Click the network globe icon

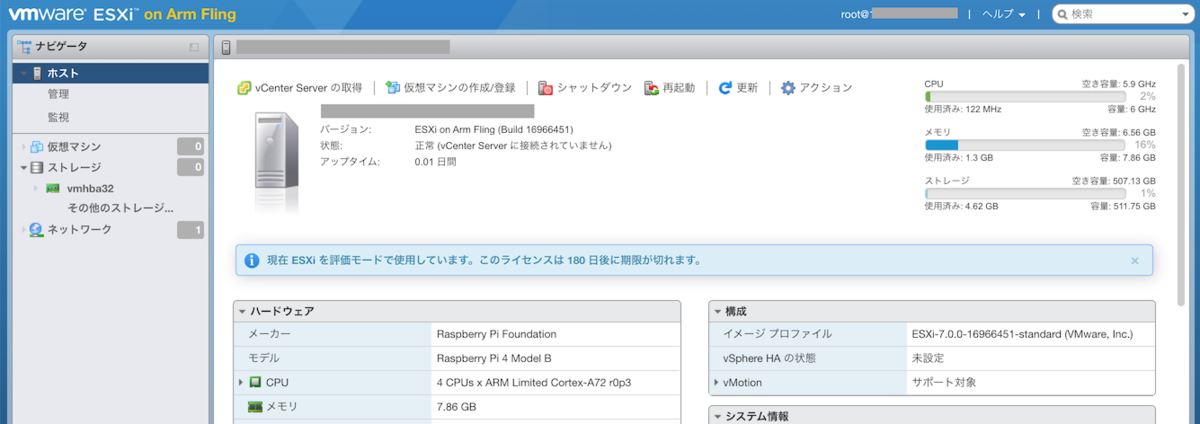[x=37, y=230]
